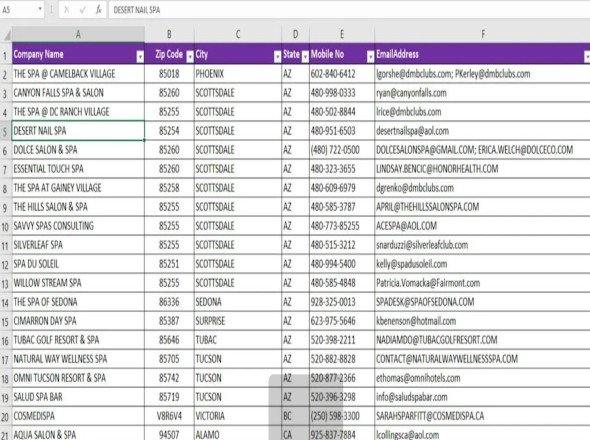Click cell COSMEDISPA
The width and height of the screenshot is (590, 440).
[x=78, y=416]
